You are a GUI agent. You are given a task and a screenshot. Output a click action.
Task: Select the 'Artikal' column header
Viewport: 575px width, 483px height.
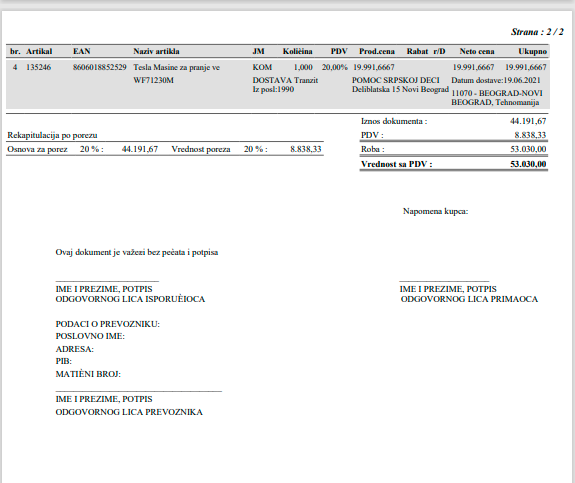[39, 51]
